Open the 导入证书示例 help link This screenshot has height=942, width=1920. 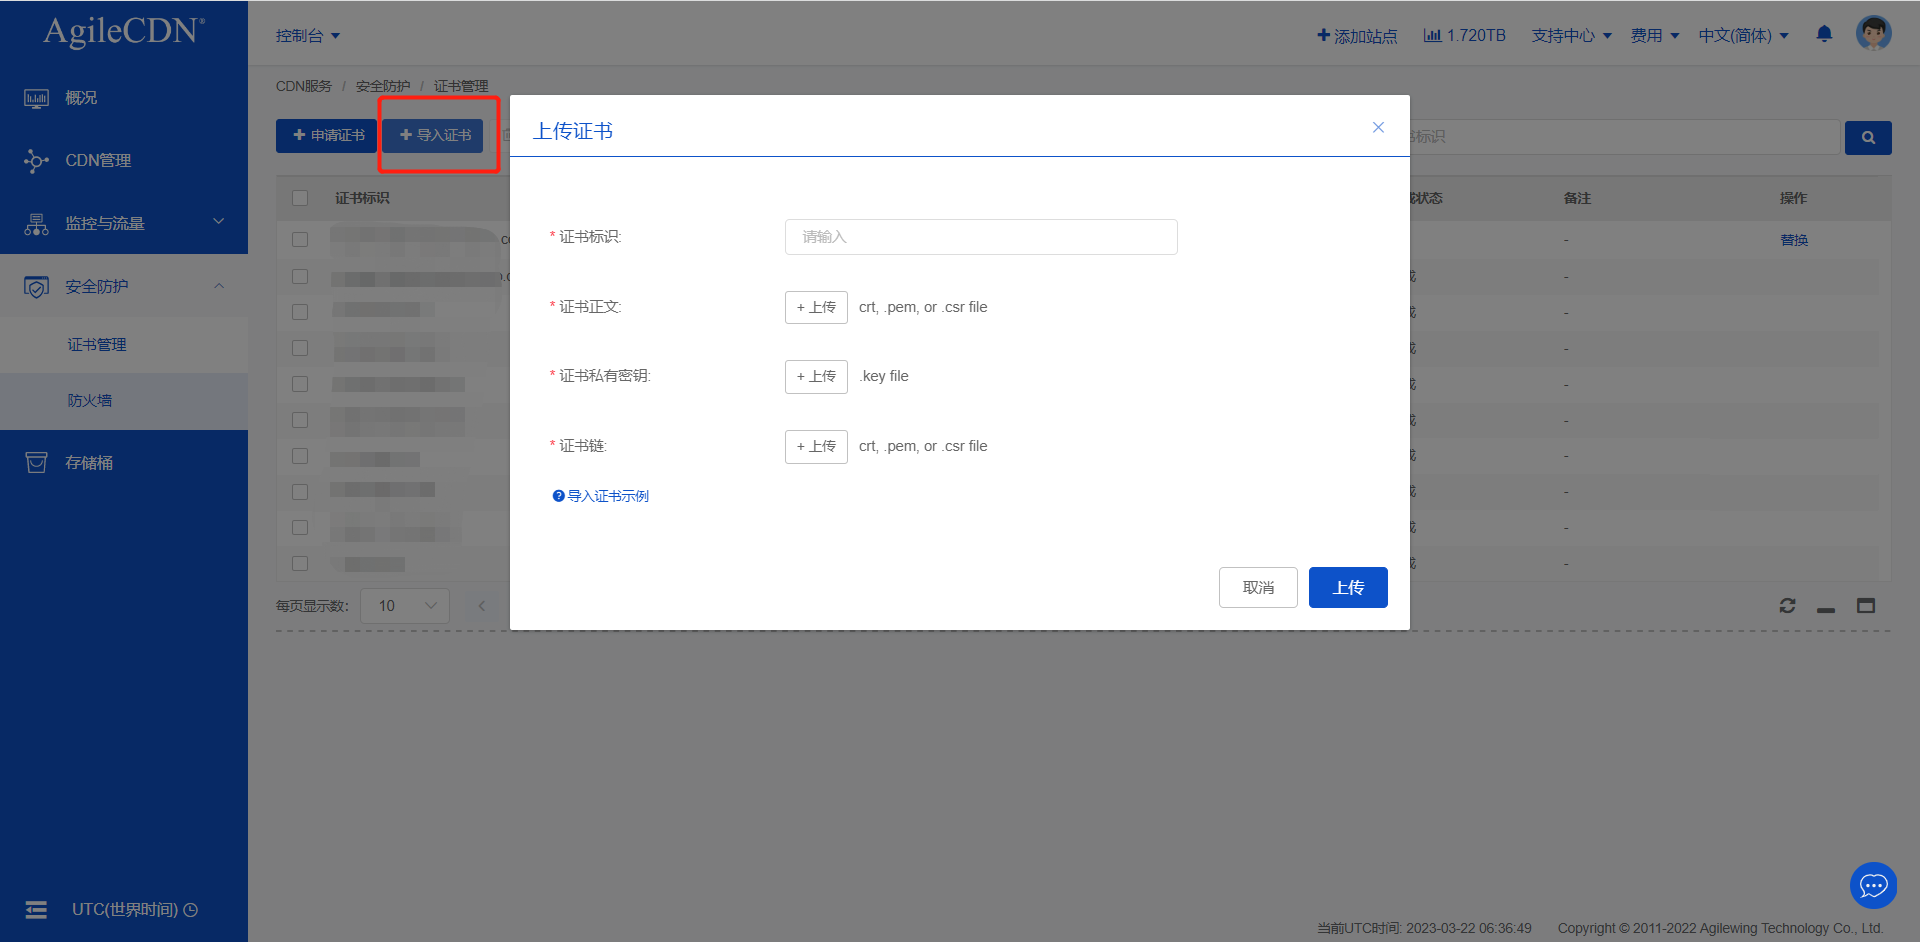pyautogui.click(x=607, y=496)
